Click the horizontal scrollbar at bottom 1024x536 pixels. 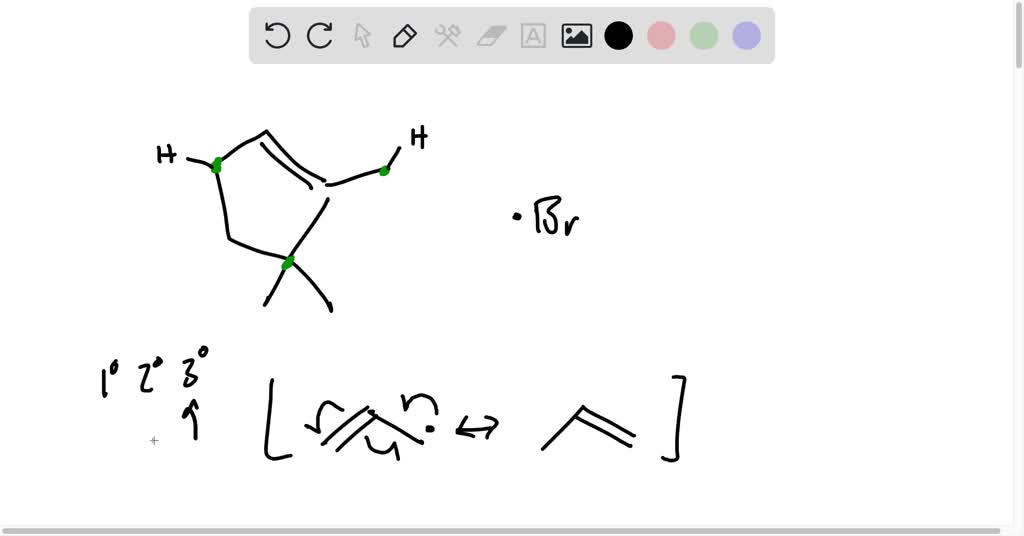tap(500, 531)
